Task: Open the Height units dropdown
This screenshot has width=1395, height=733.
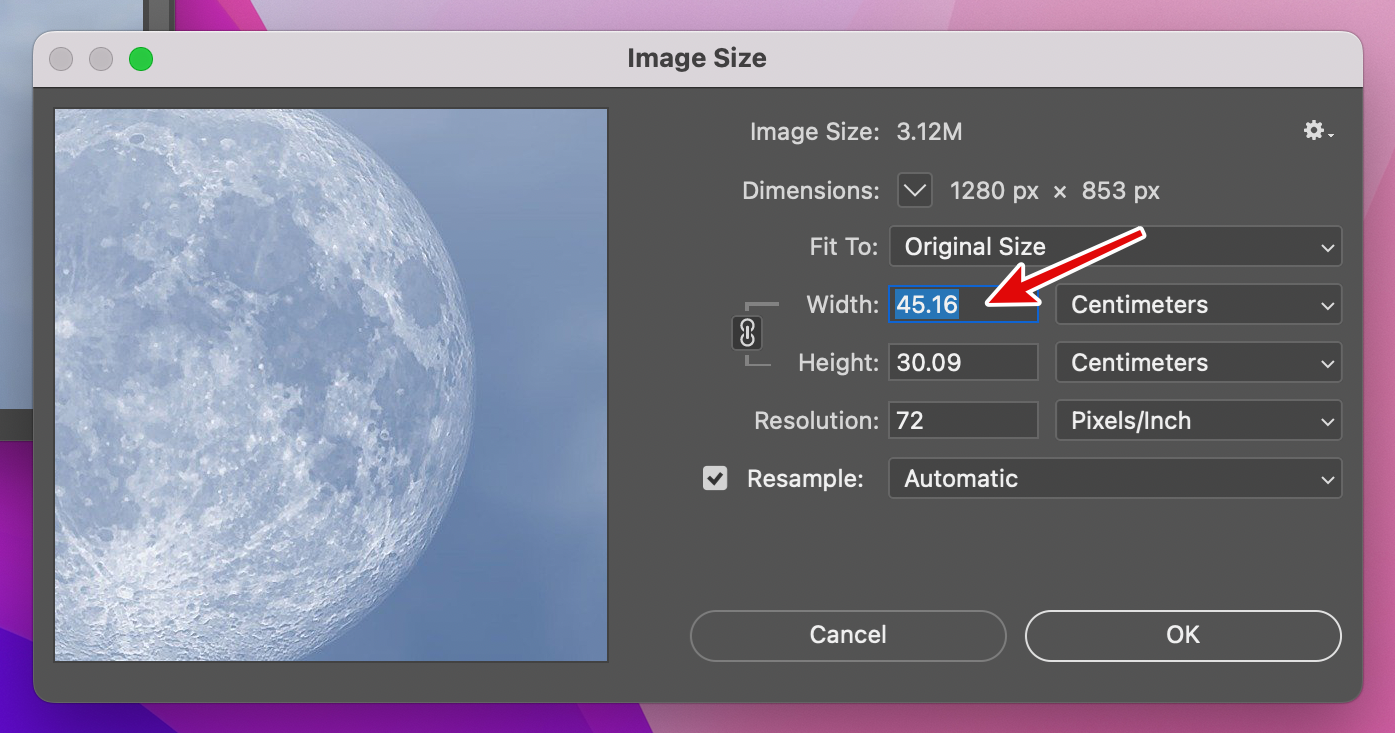Action: (x=1199, y=363)
